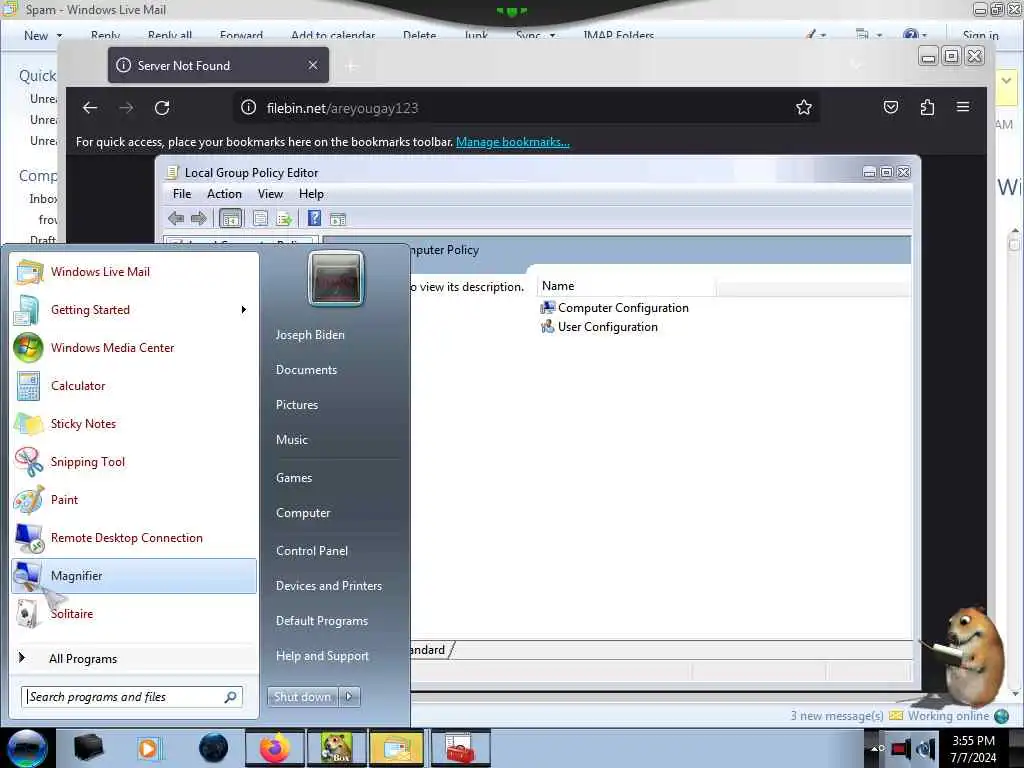Open Joseph Biden user folder
This screenshot has height=768, width=1024.
tap(310, 334)
